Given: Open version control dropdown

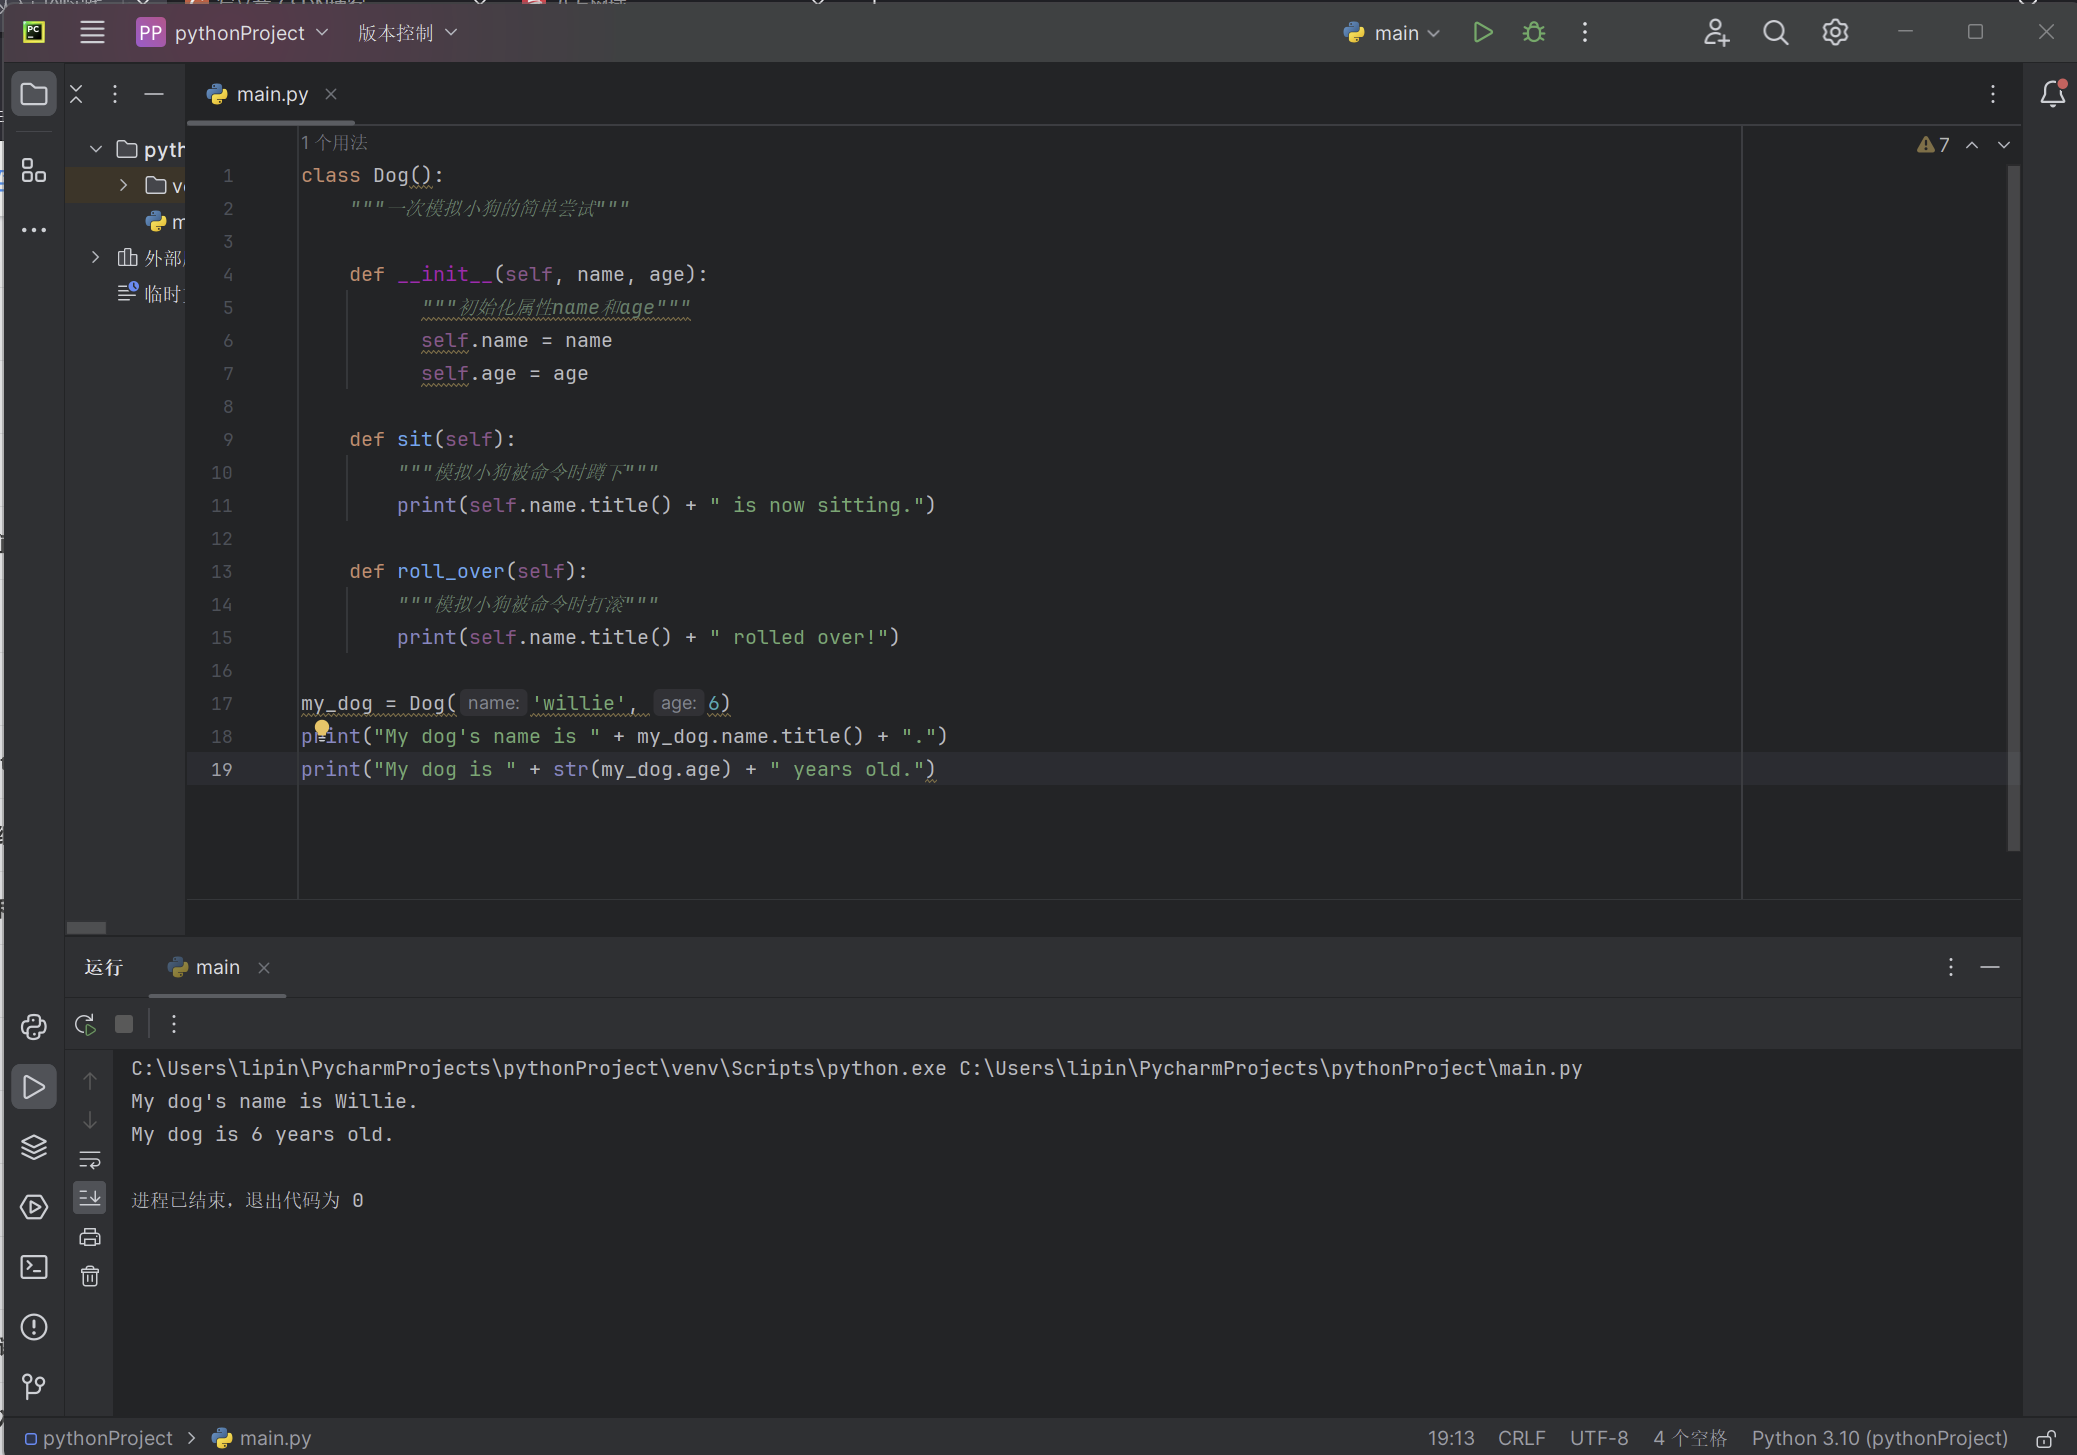Looking at the screenshot, I should click(407, 32).
